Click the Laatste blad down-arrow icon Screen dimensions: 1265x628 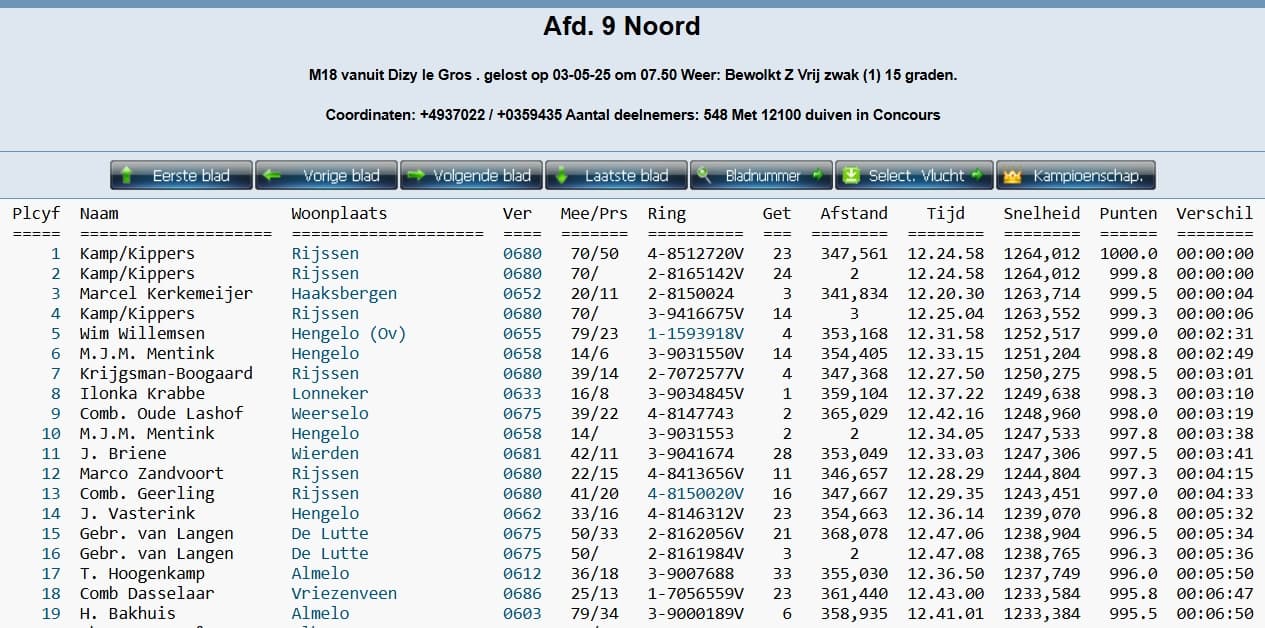point(561,176)
